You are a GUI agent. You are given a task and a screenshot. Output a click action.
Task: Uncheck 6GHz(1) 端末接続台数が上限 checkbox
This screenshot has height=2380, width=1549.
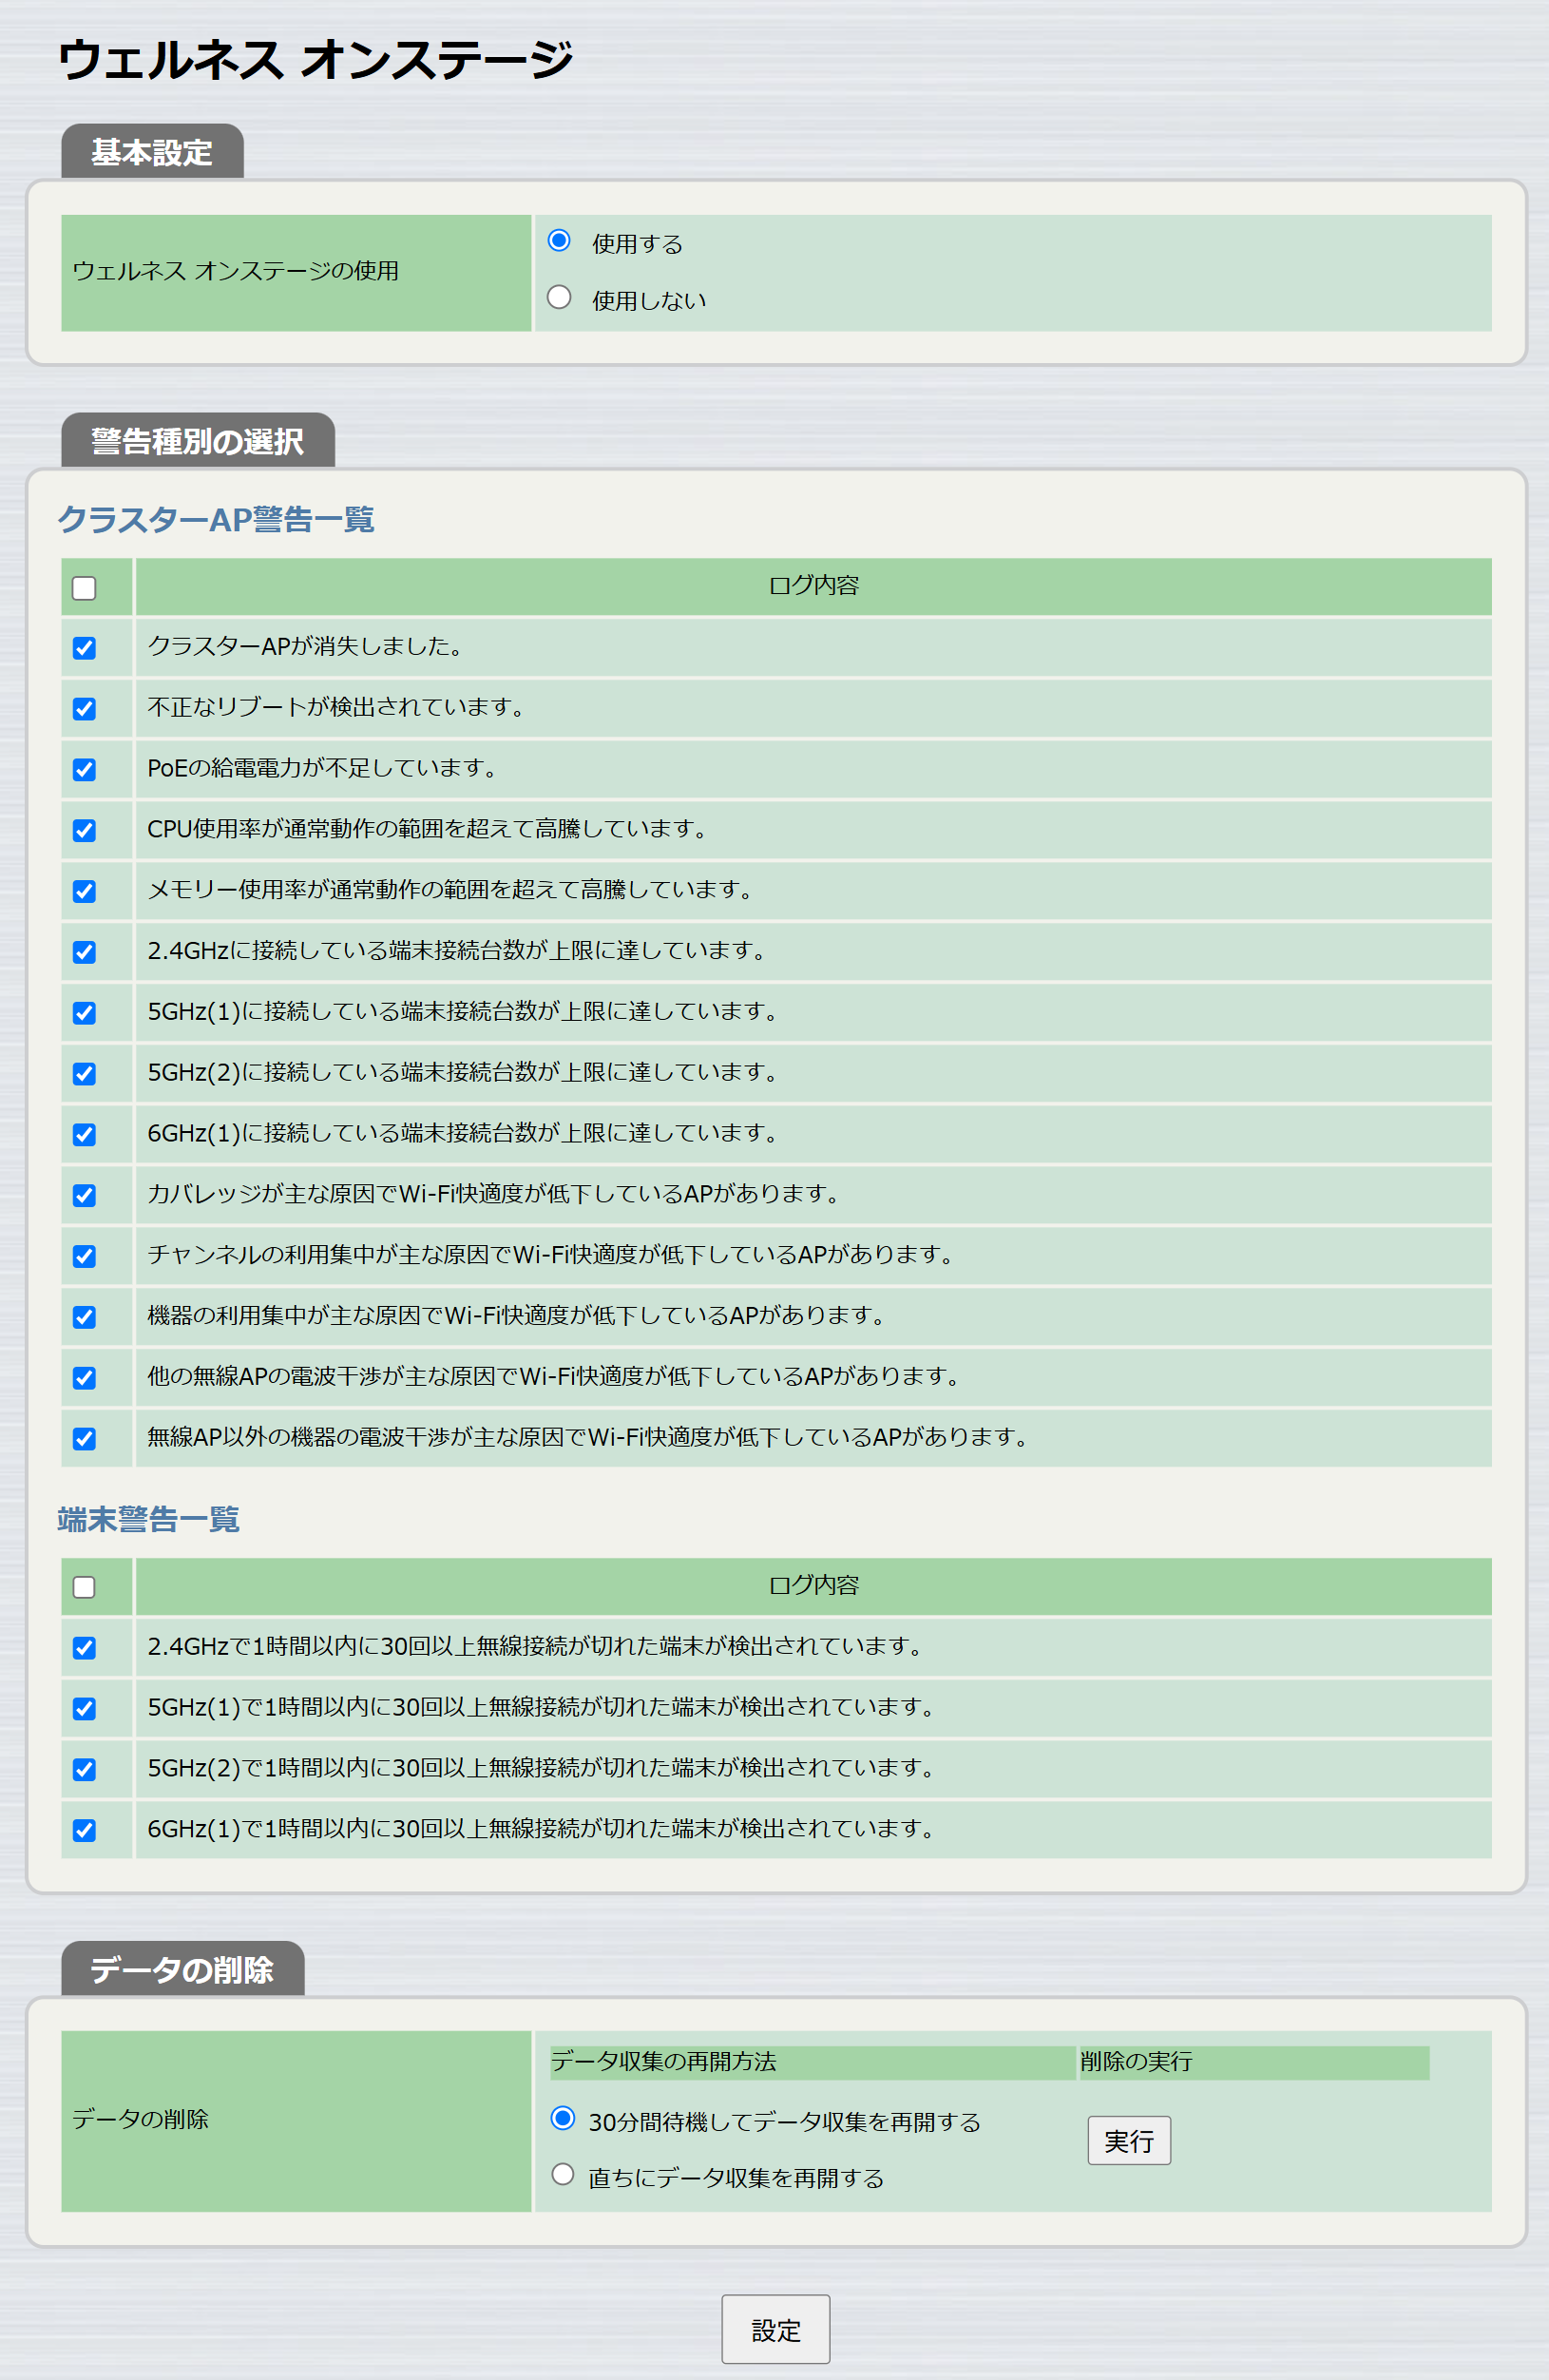tap(84, 1135)
